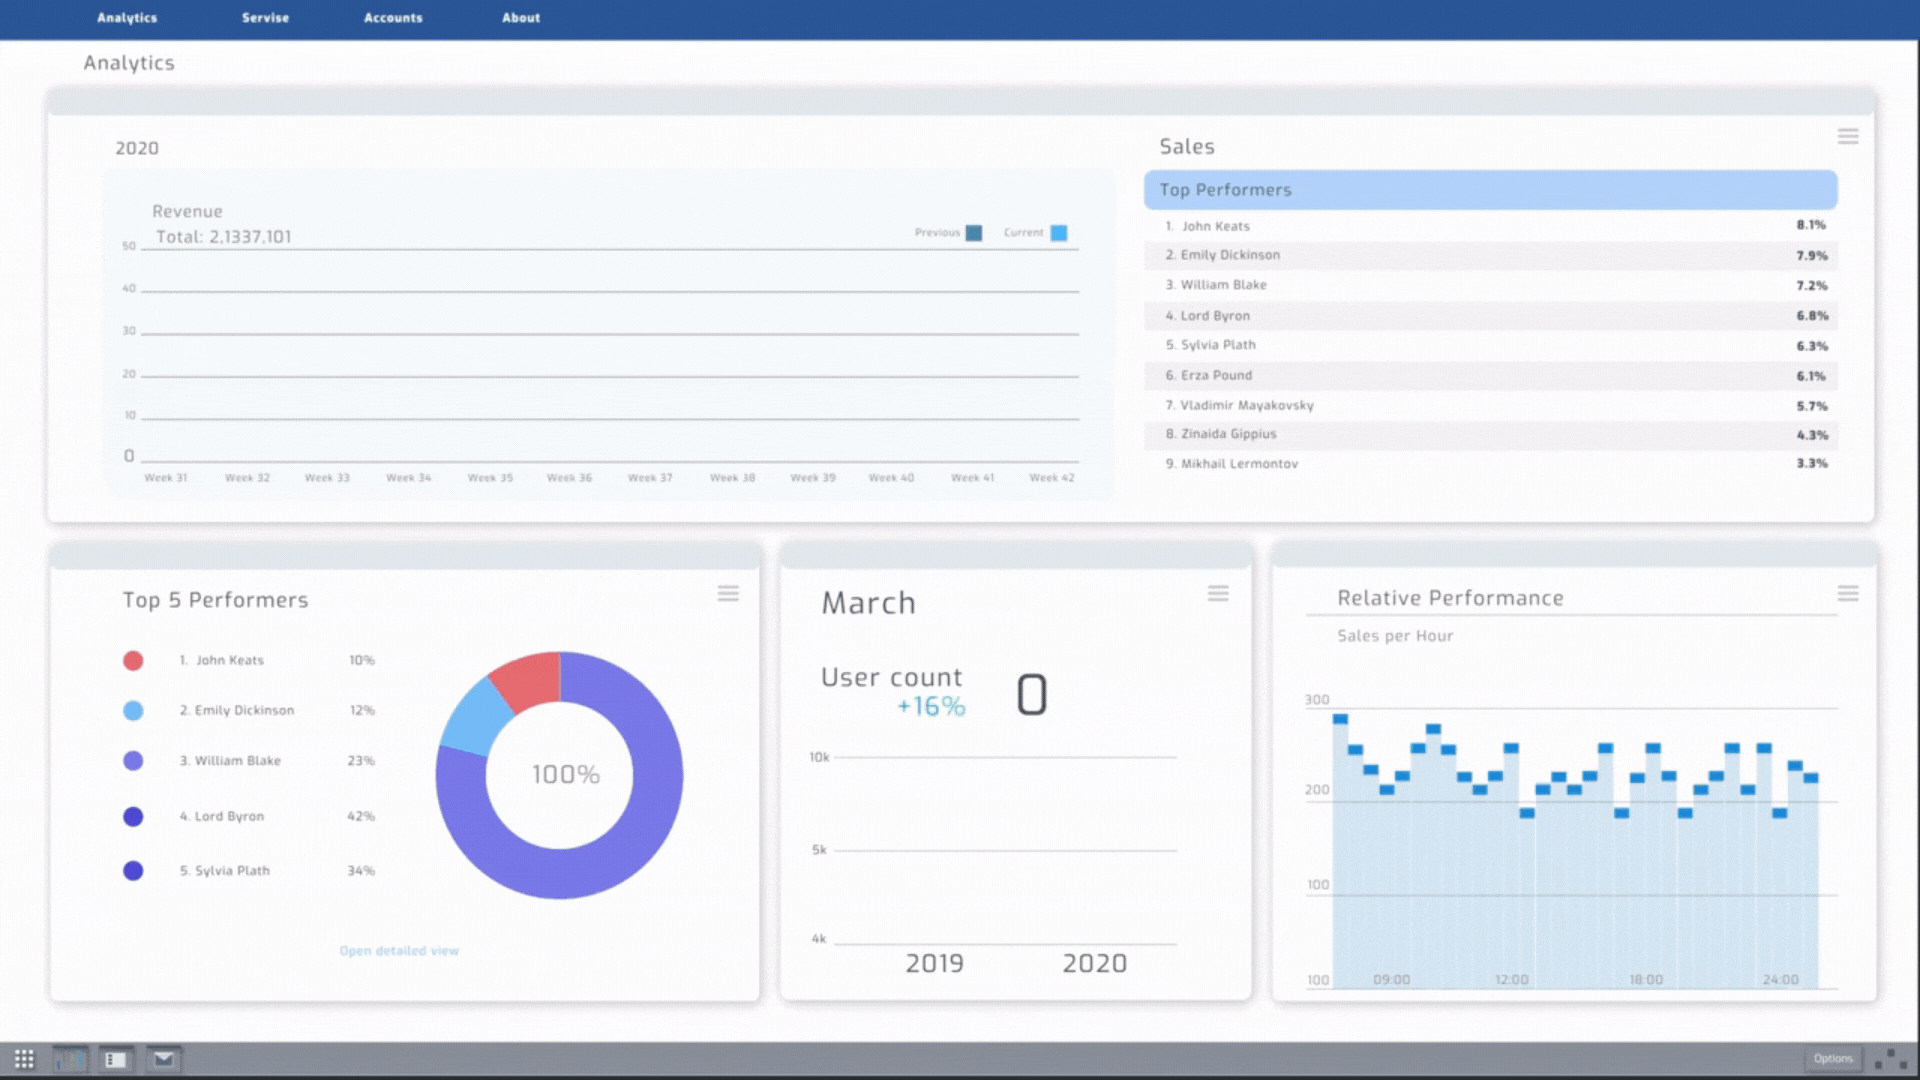Open the Analytics menu item
This screenshot has height=1080, width=1920.
[x=127, y=18]
